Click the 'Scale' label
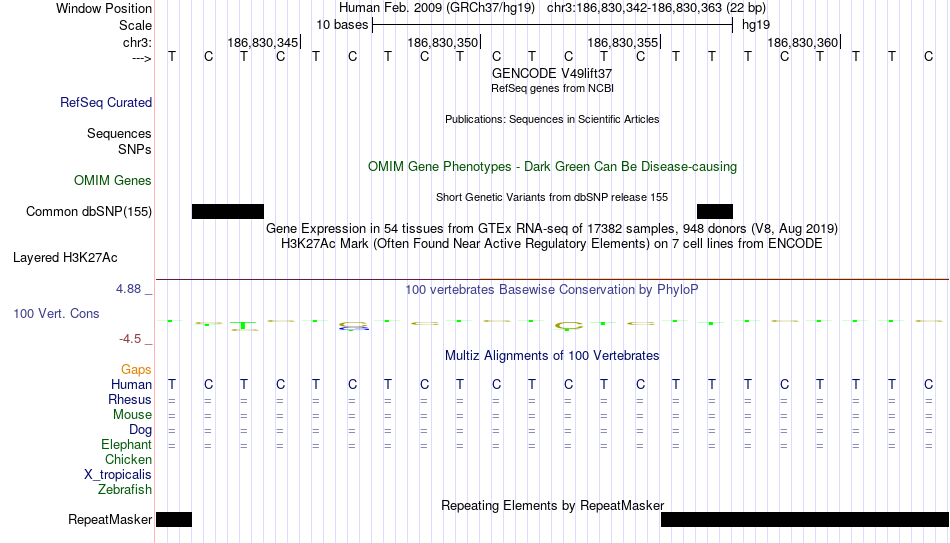 tap(136, 25)
